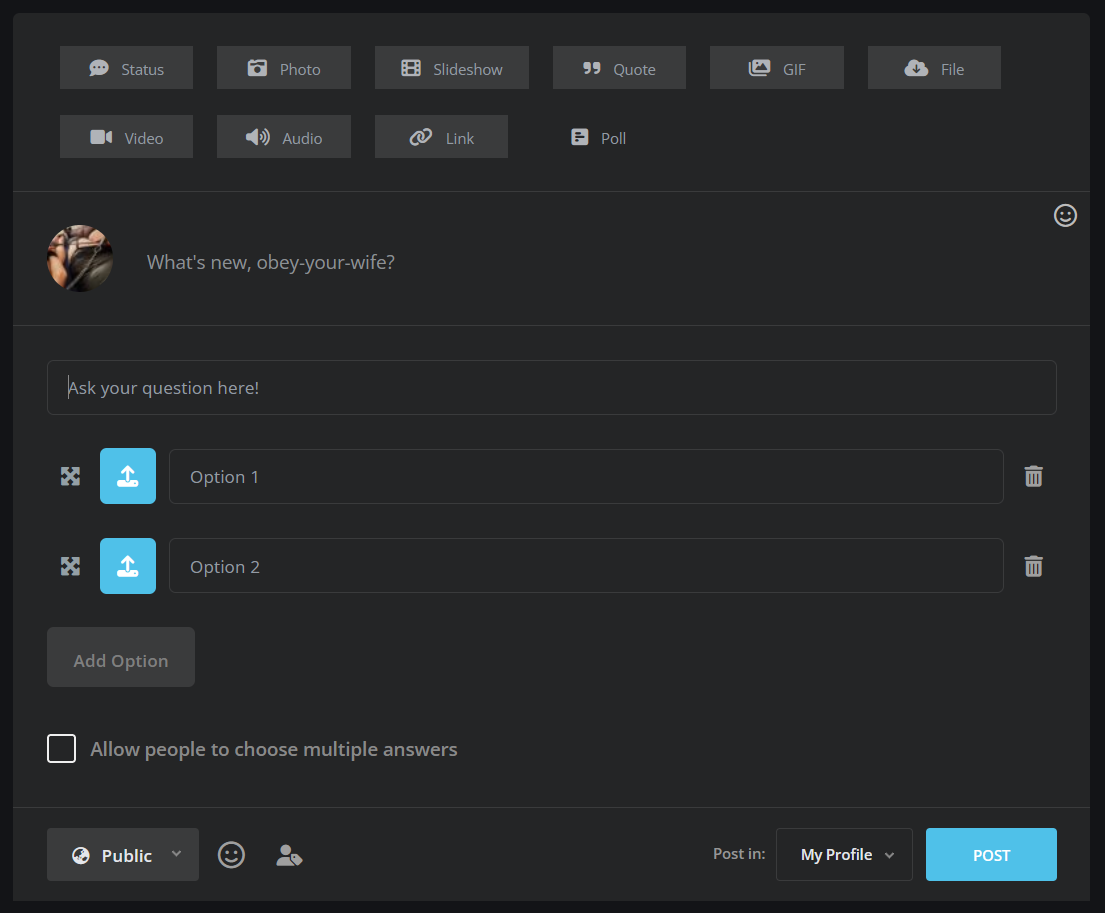Screen dimensions: 1105x913
Task: Open emoji picker in the bottom toolbar
Action: [x=231, y=855]
